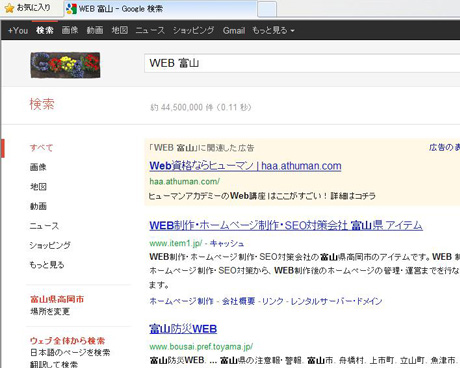Filter results by 画像 in sidebar
The image size is (460, 368).
[38, 167]
